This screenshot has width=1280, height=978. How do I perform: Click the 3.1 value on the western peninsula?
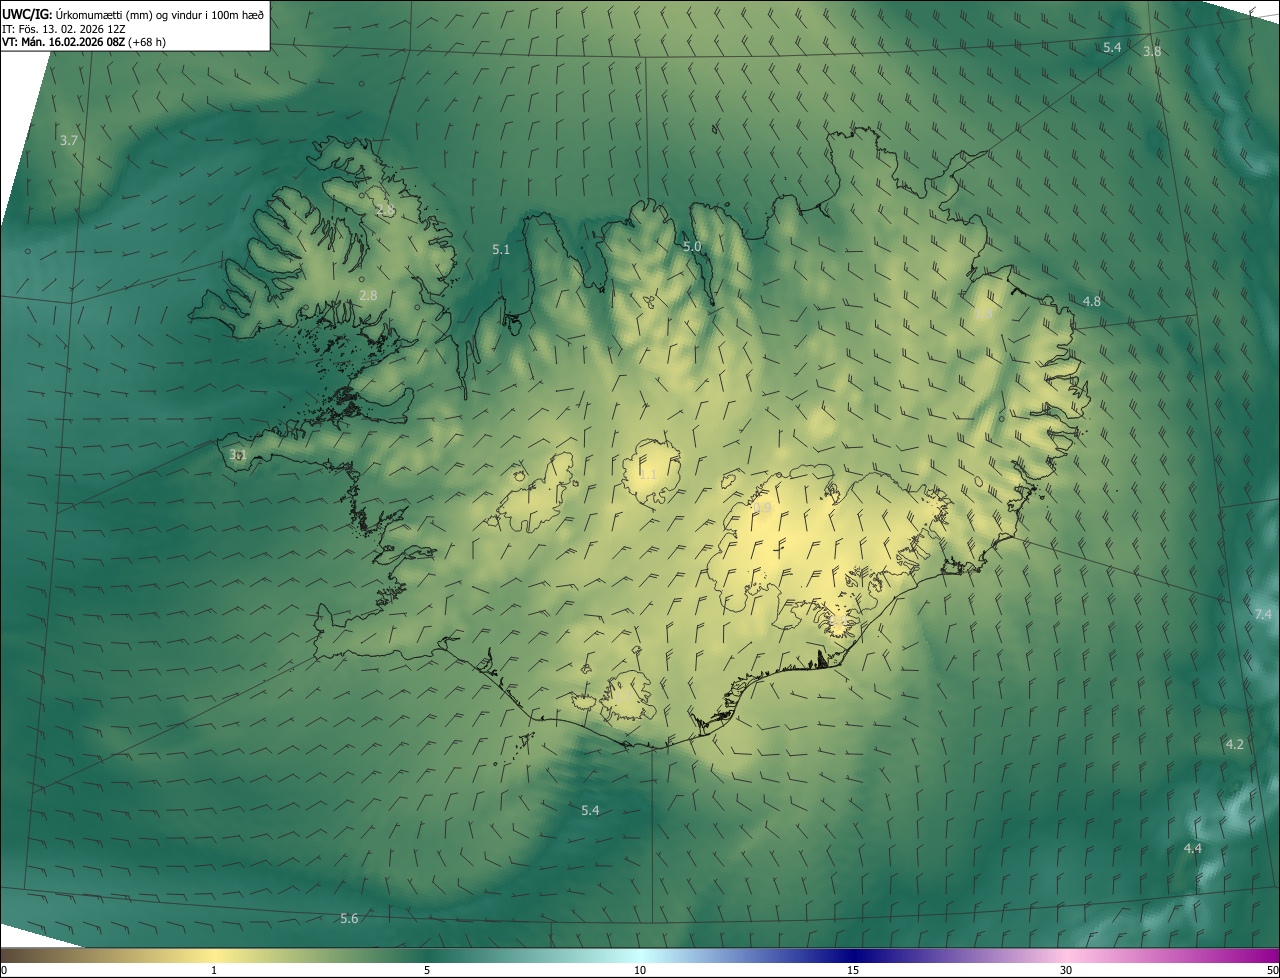tap(237, 455)
